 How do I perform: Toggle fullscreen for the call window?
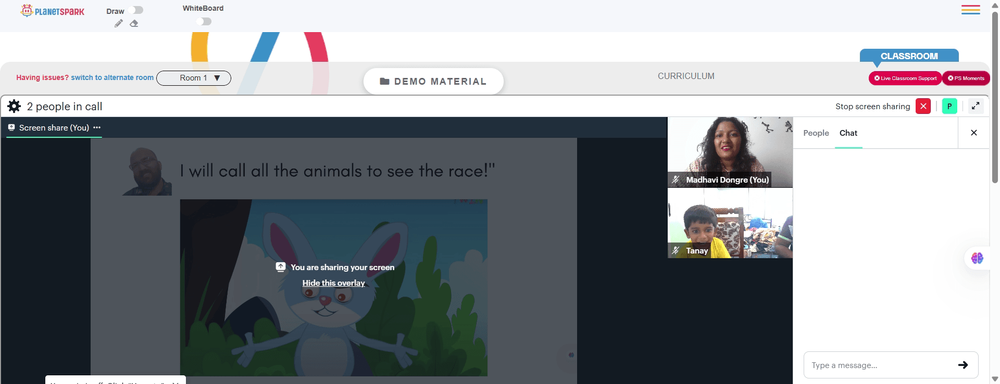tap(976, 107)
